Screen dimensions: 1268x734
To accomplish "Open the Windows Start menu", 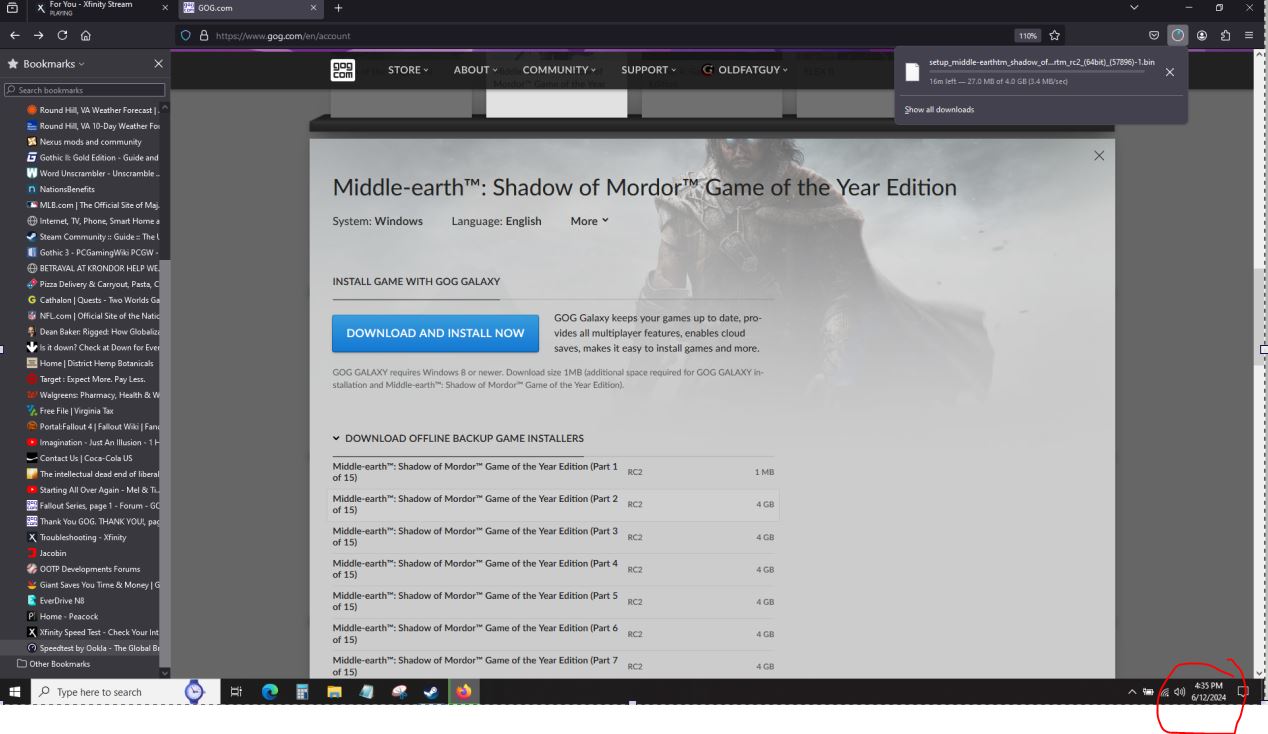I will tap(15, 691).
